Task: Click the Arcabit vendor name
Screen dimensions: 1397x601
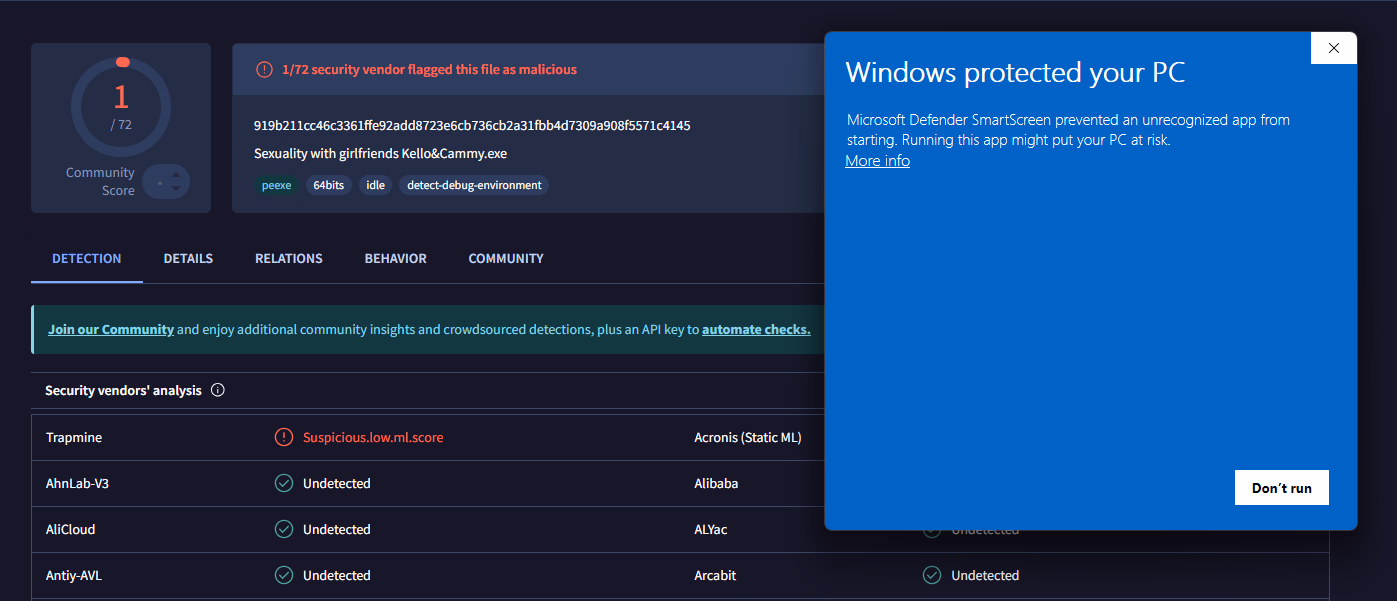Action: 716,575
